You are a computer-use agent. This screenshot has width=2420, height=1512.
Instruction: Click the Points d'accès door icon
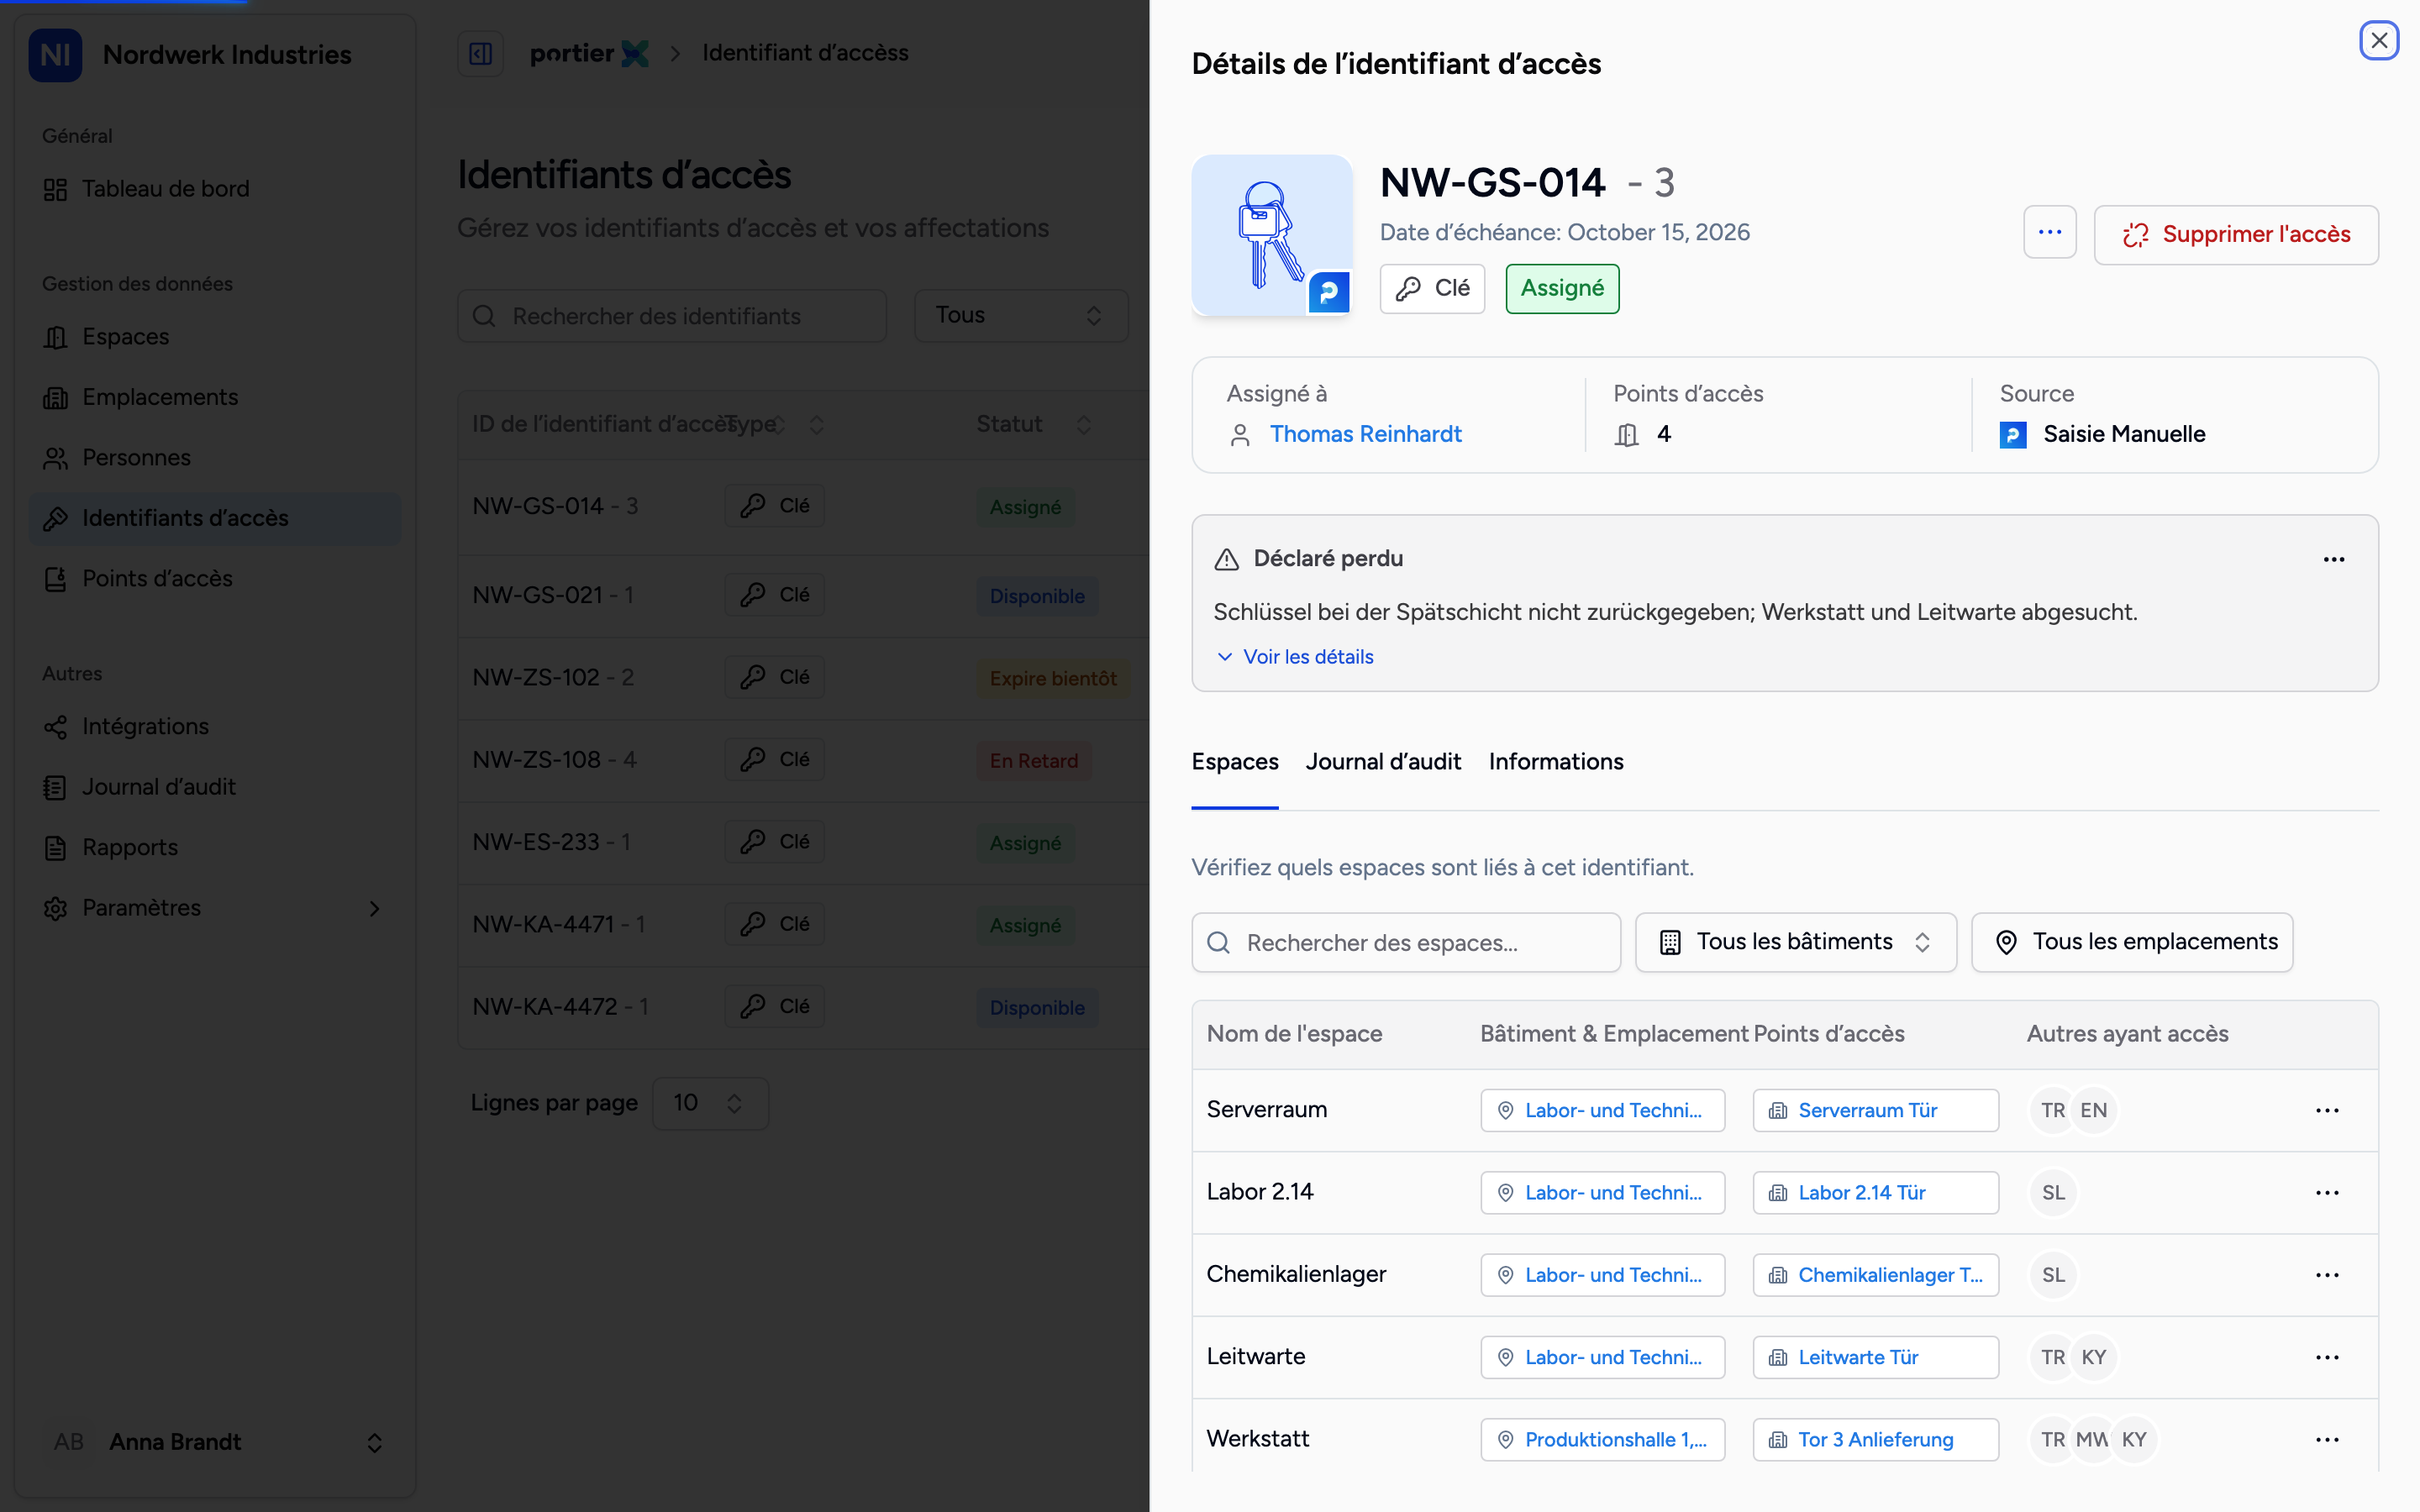[x=1626, y=435]
